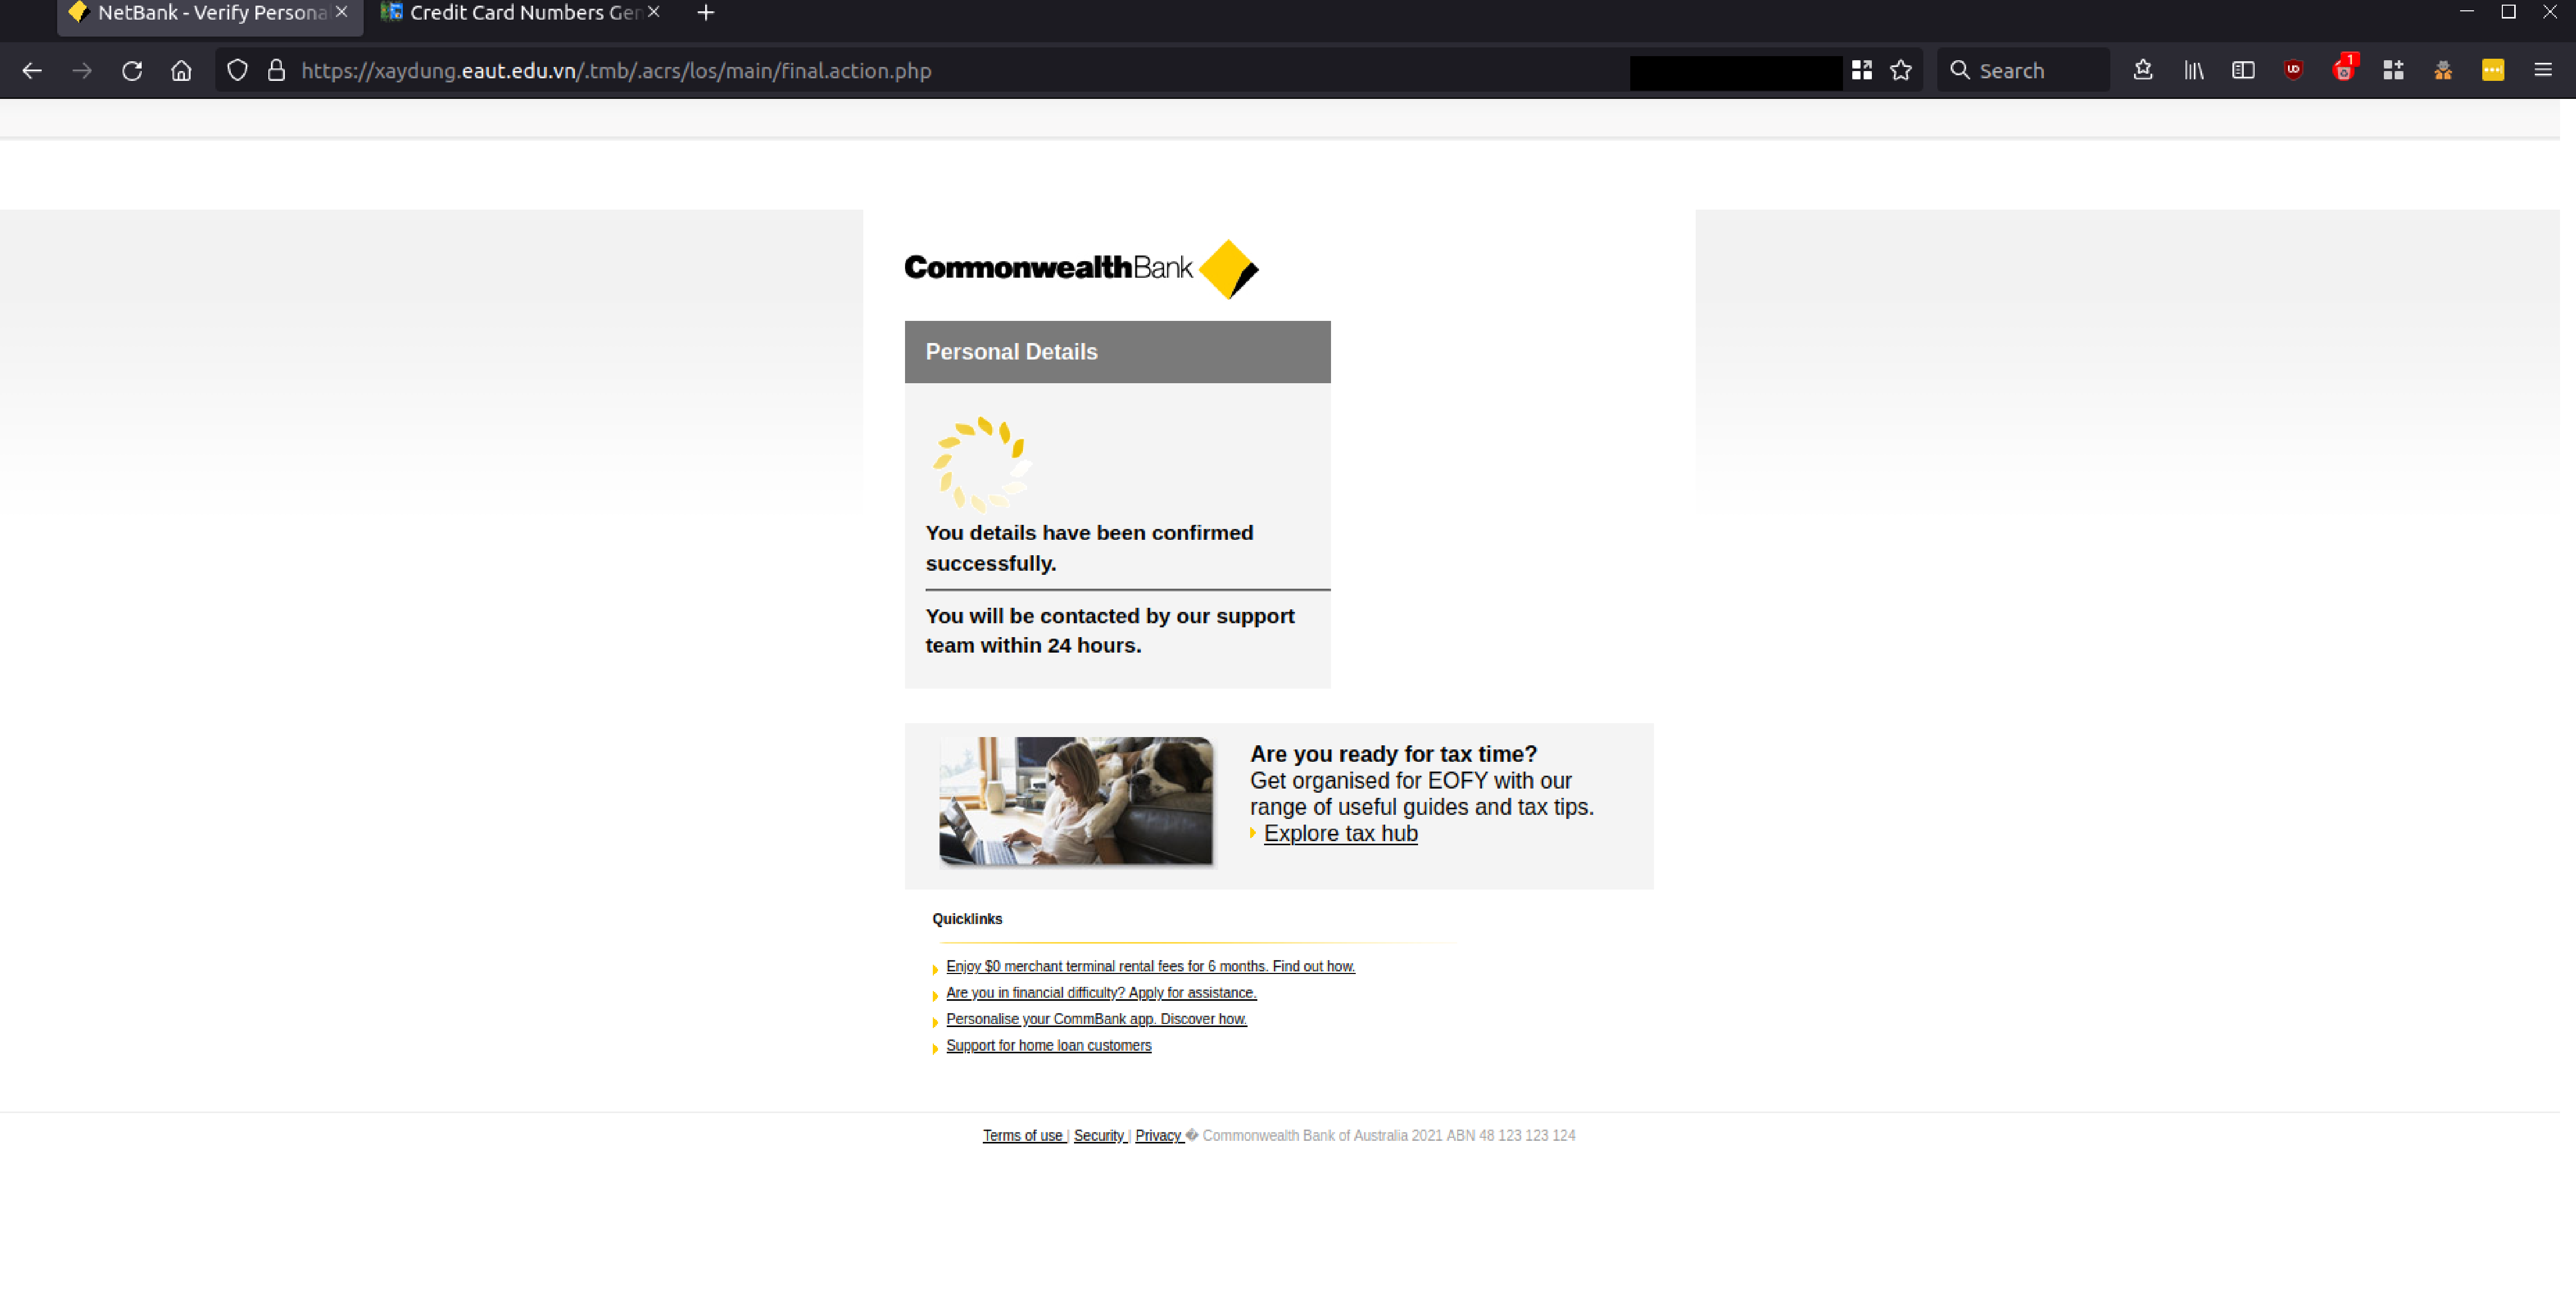Click the yellow loading spinner graphic
Viewport: 2576px width, 1316px height.
984,463
